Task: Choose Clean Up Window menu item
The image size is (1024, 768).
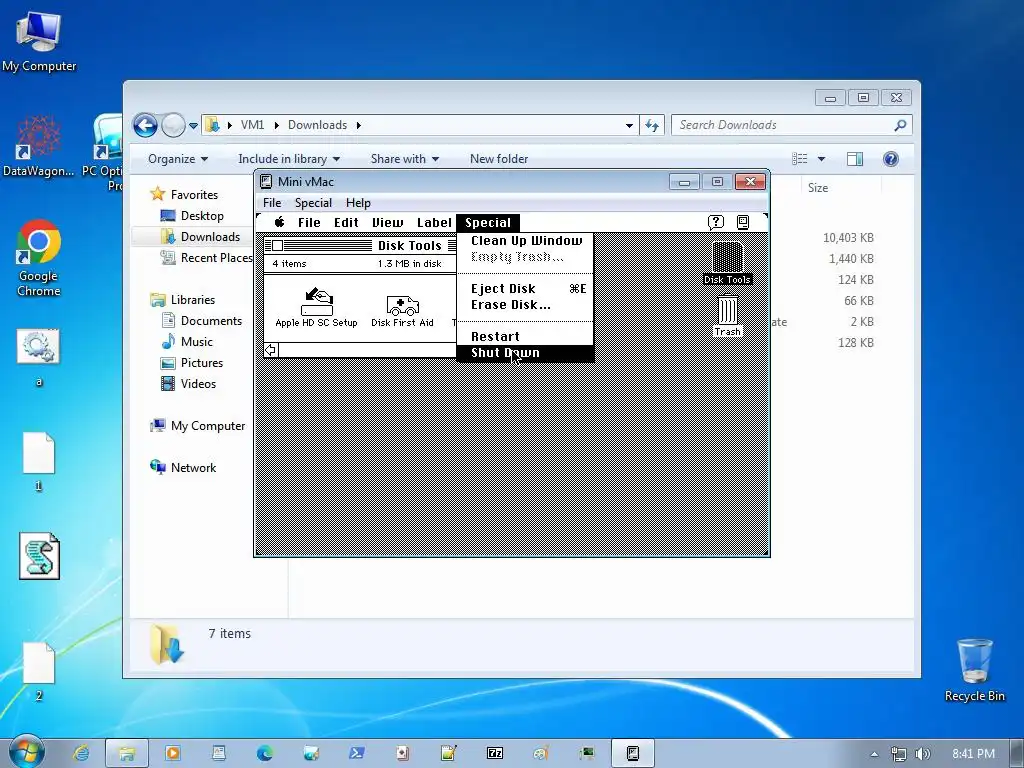Action: point(525,240)
